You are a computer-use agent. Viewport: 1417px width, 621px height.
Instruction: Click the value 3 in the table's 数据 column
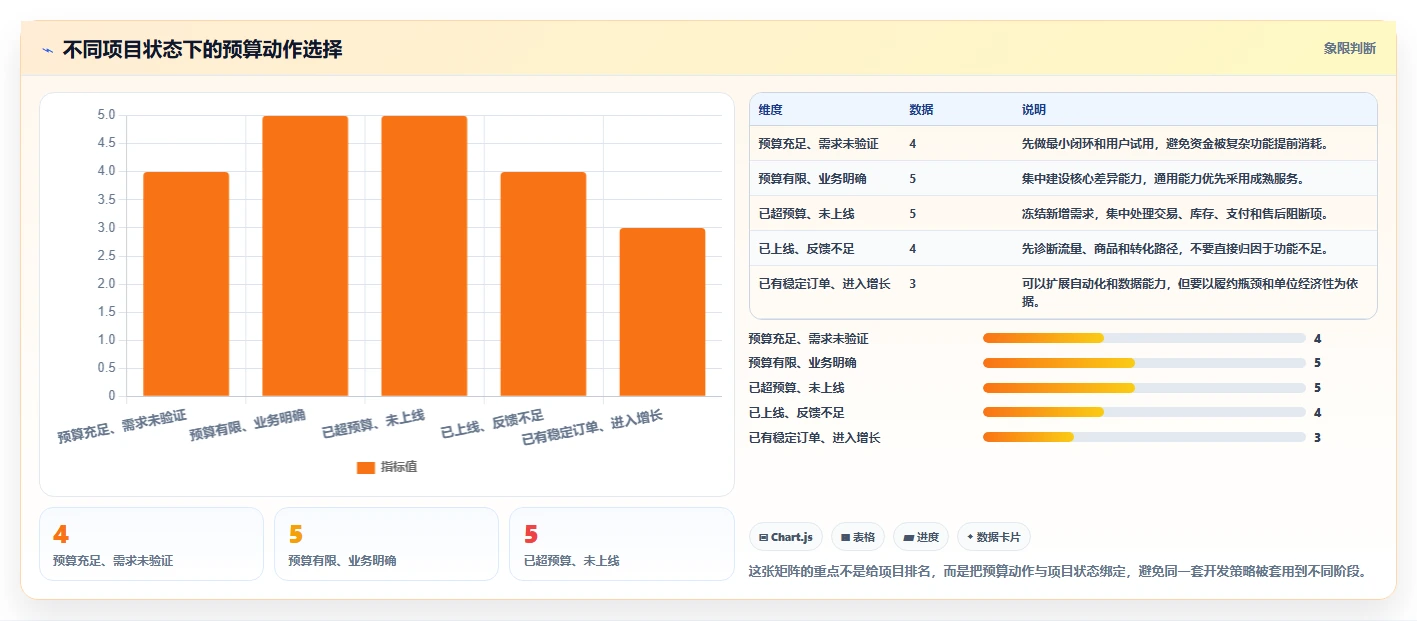coord(912,284)
